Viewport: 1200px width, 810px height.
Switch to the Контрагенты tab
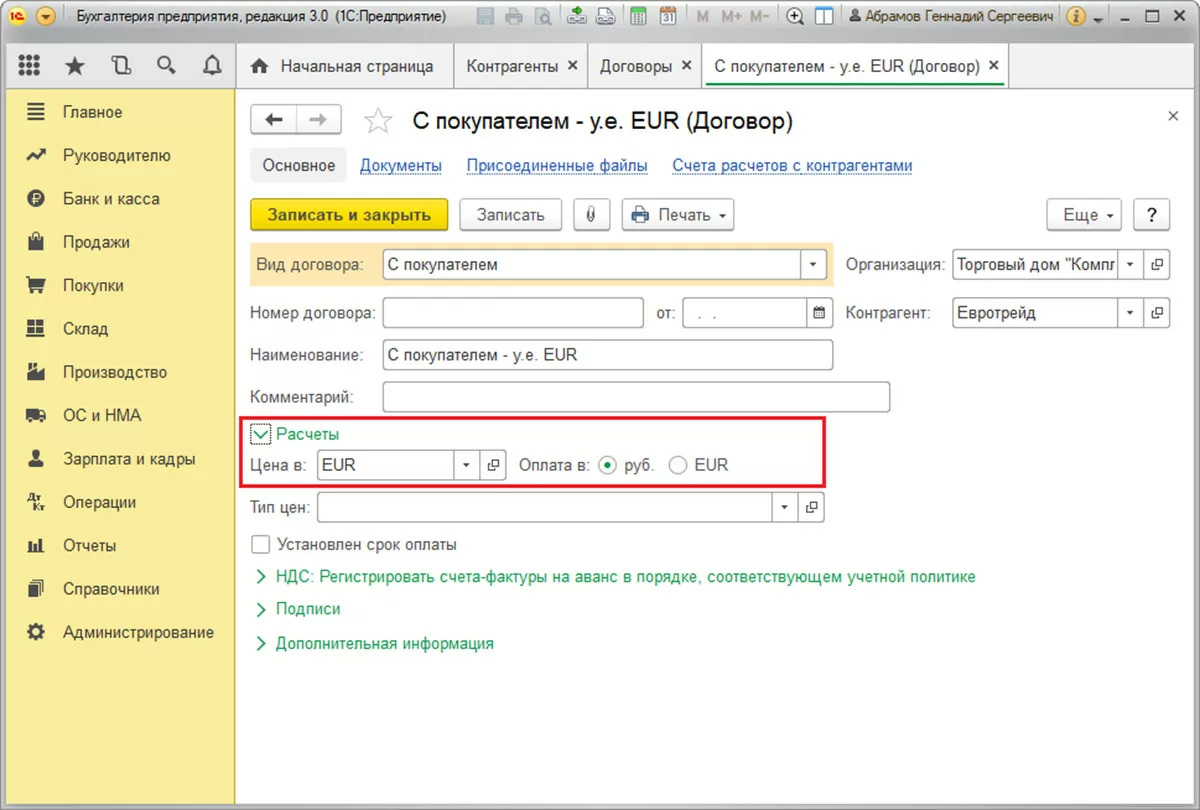tap(512, 66)
